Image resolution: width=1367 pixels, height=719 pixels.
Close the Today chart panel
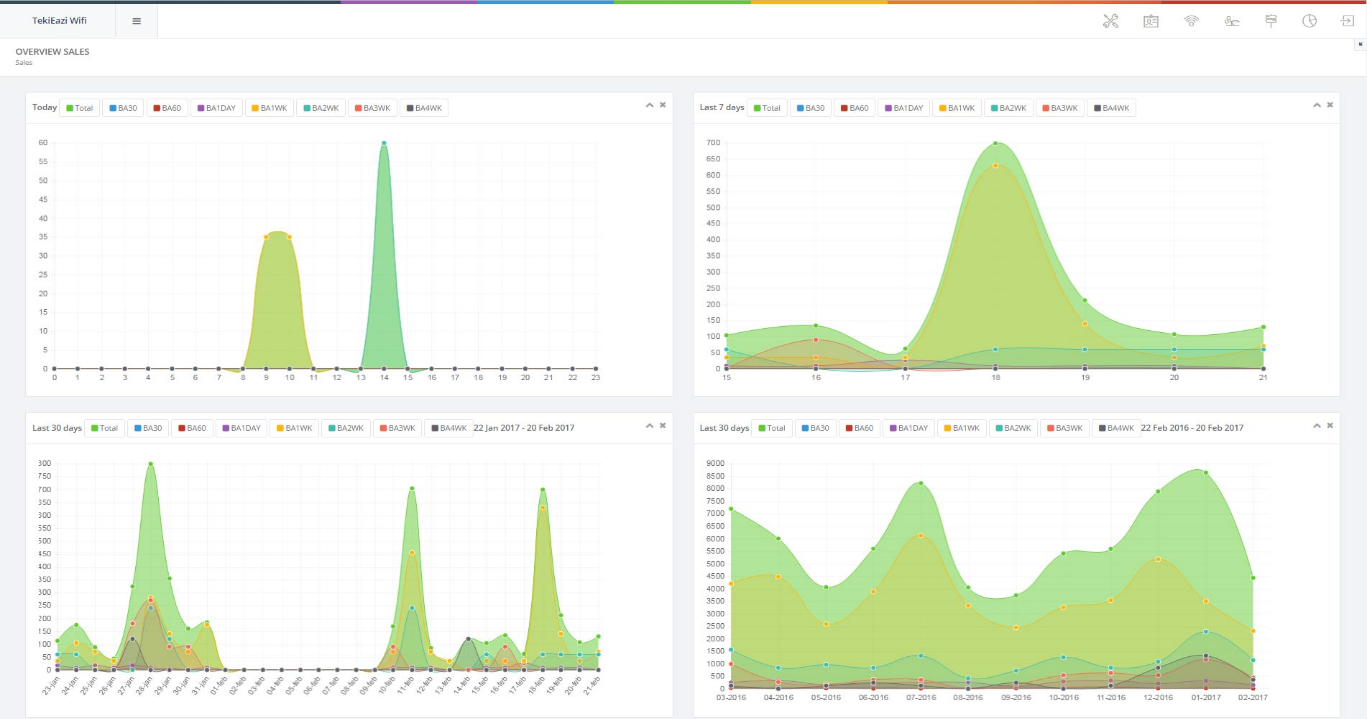(x=662, y=104)
